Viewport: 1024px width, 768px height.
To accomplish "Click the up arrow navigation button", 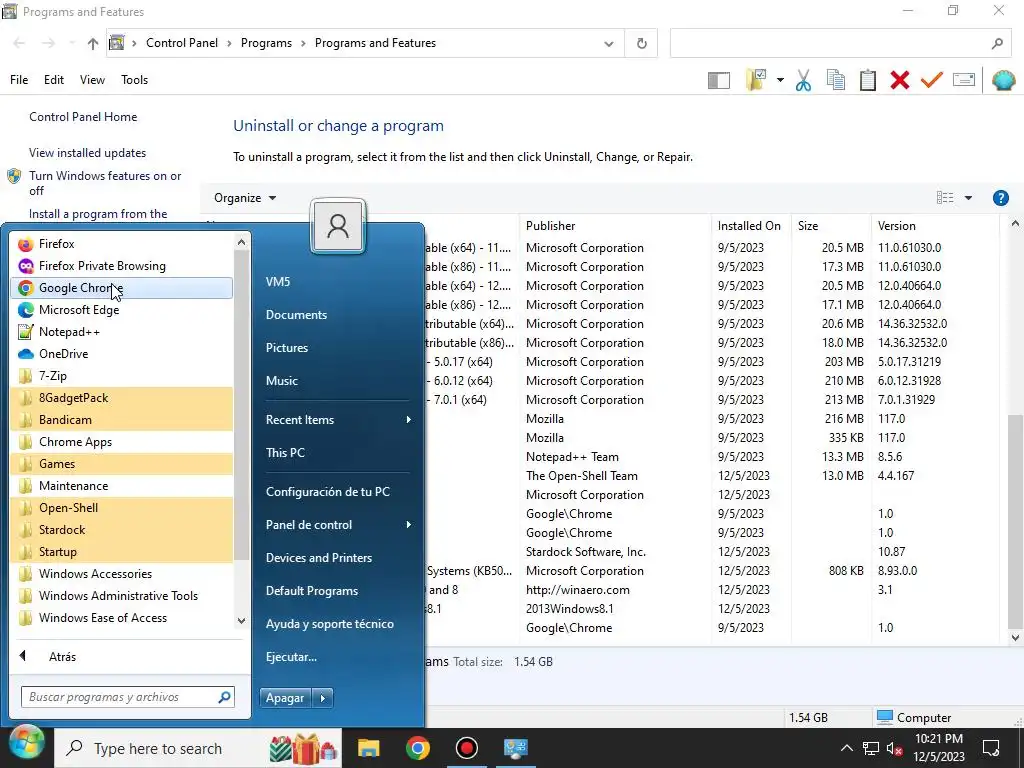I will pos(93,44).
